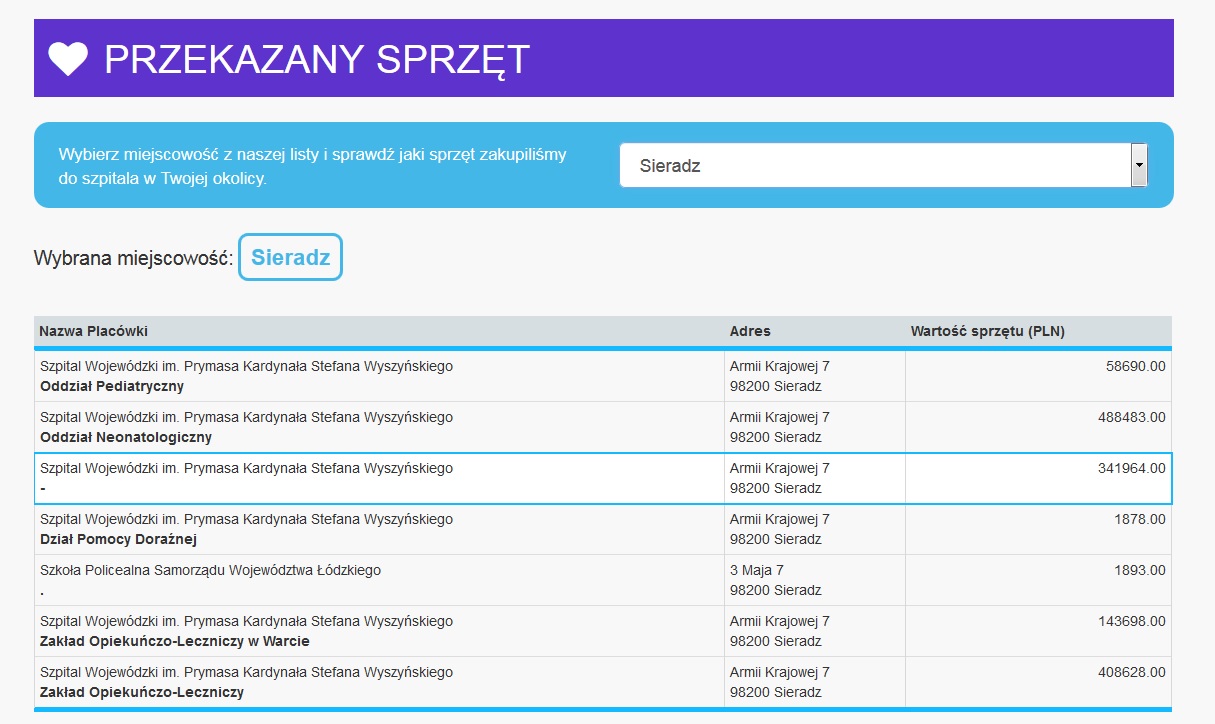
Task: Select the Szkoła Policealna Samorządu Województwa Łódzkiego row
Action: [x=379, y=580]
